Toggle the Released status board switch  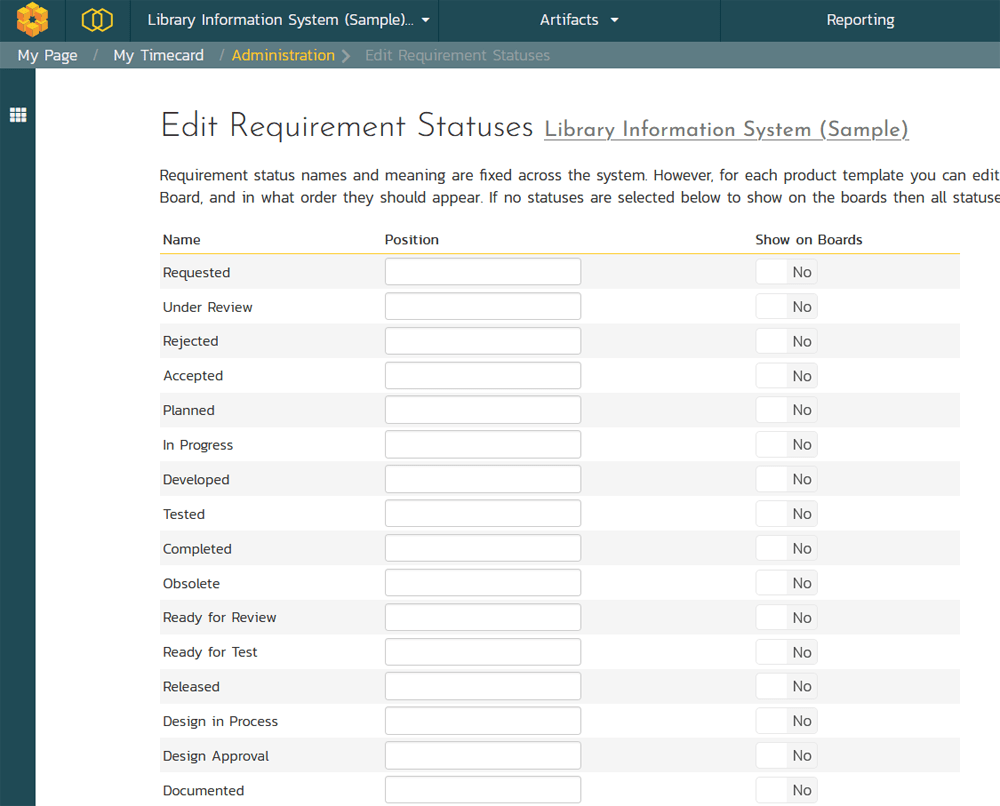tap(786, 686)
